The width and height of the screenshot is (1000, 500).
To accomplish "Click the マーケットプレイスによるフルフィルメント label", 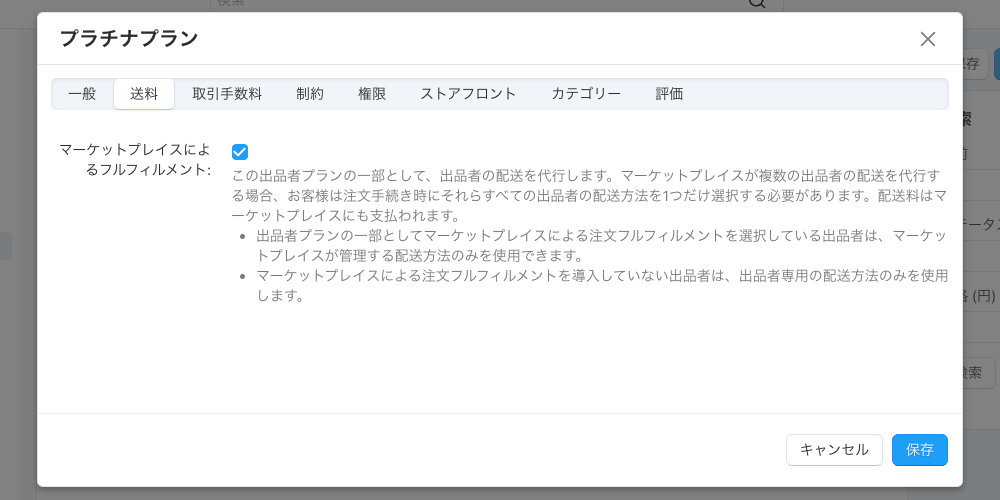I will pos(135,160).
